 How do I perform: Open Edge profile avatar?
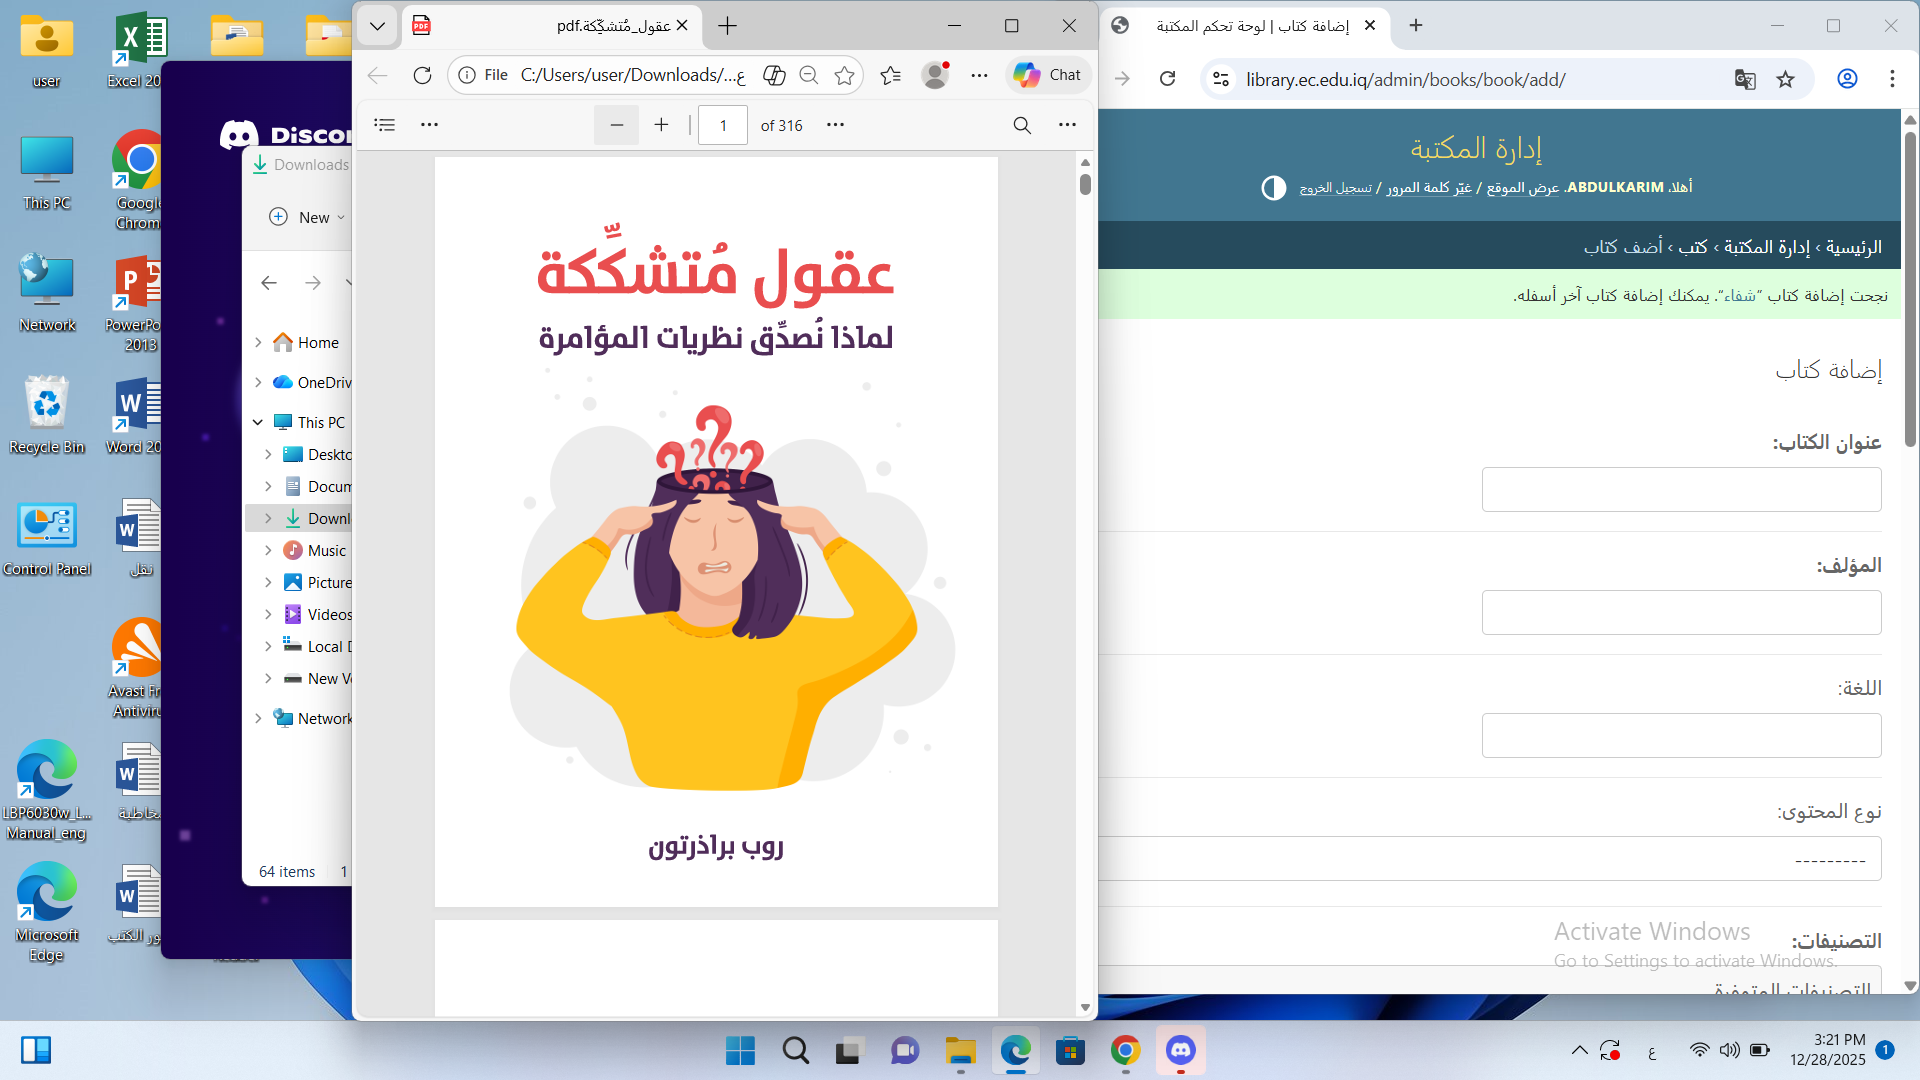click(x=935, y=75)
